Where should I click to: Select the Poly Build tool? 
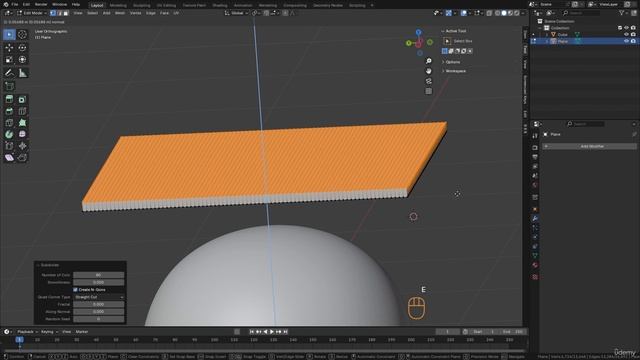click(22, 122)
